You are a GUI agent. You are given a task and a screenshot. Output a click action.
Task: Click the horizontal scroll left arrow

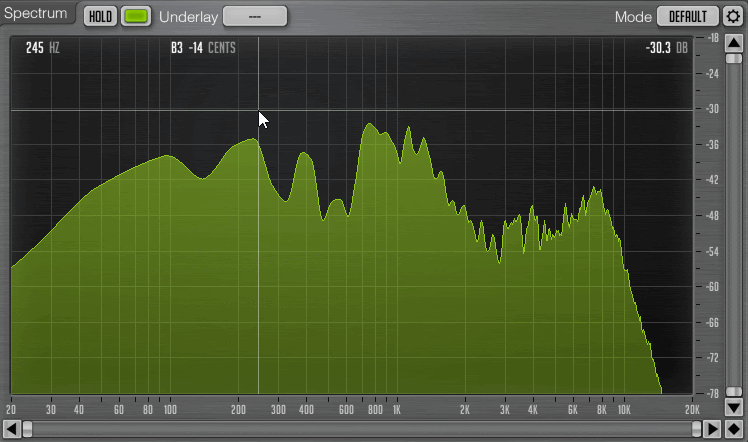coord(12,429)
